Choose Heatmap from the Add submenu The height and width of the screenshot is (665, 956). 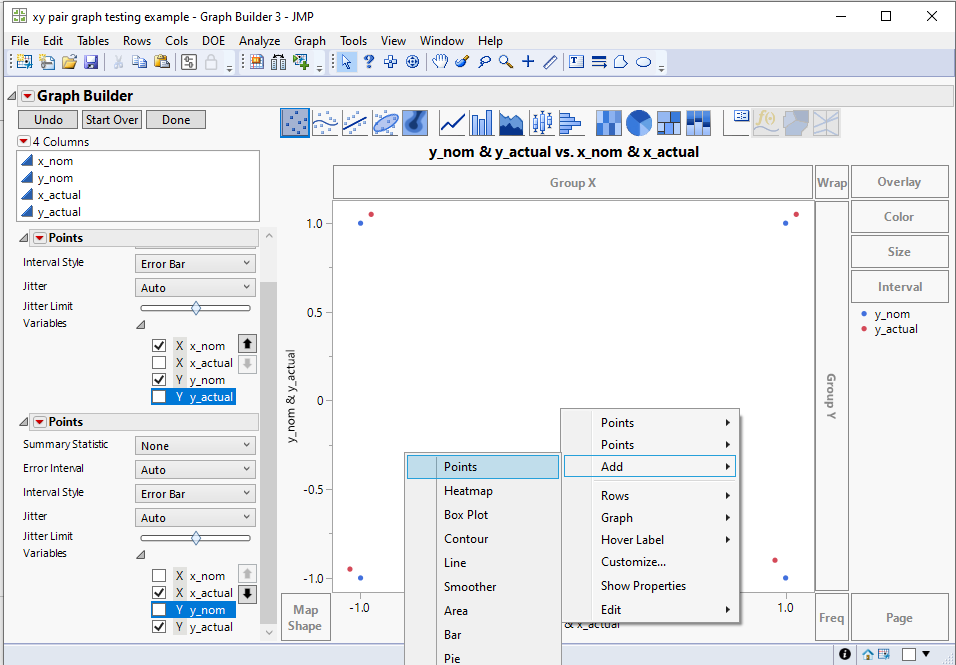click(x=468, y=491)
